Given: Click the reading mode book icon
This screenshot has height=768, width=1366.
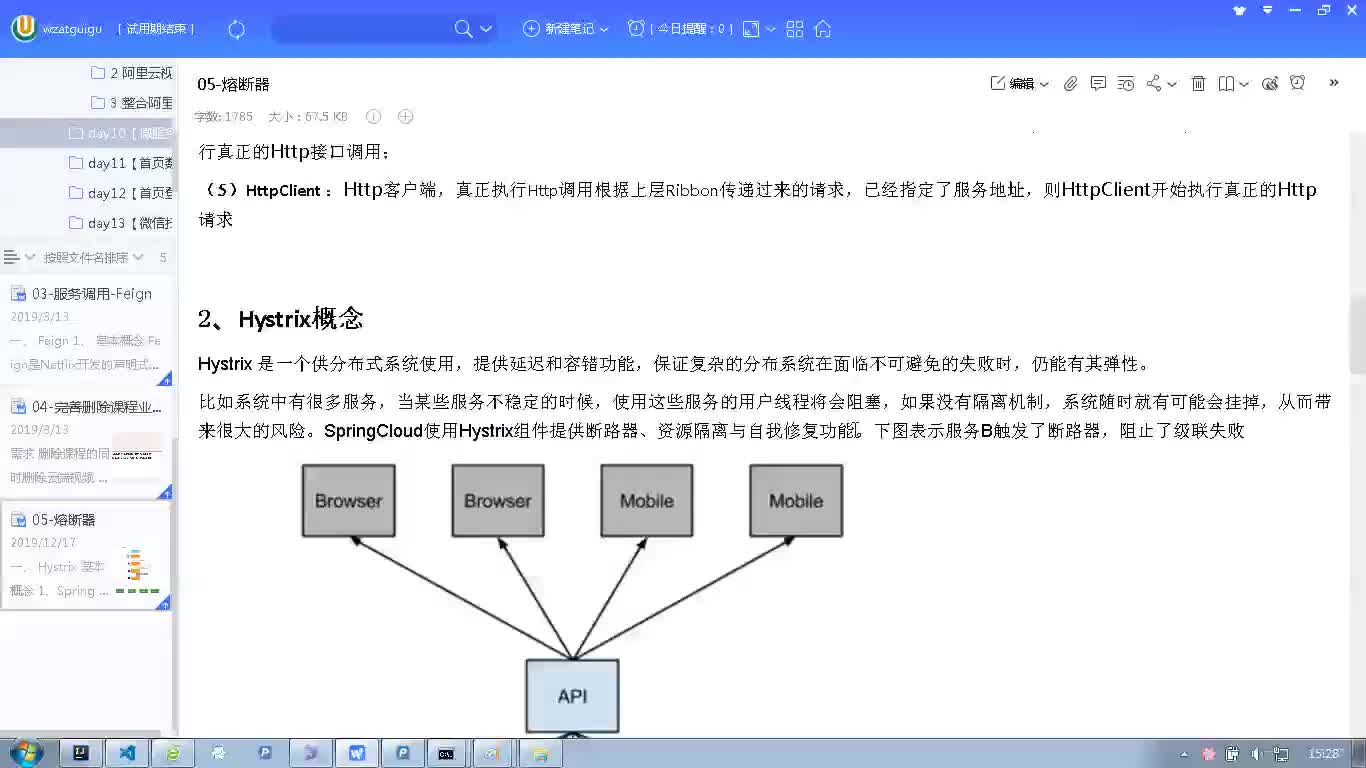Looking at the screenshot, I should [1226, 84].
